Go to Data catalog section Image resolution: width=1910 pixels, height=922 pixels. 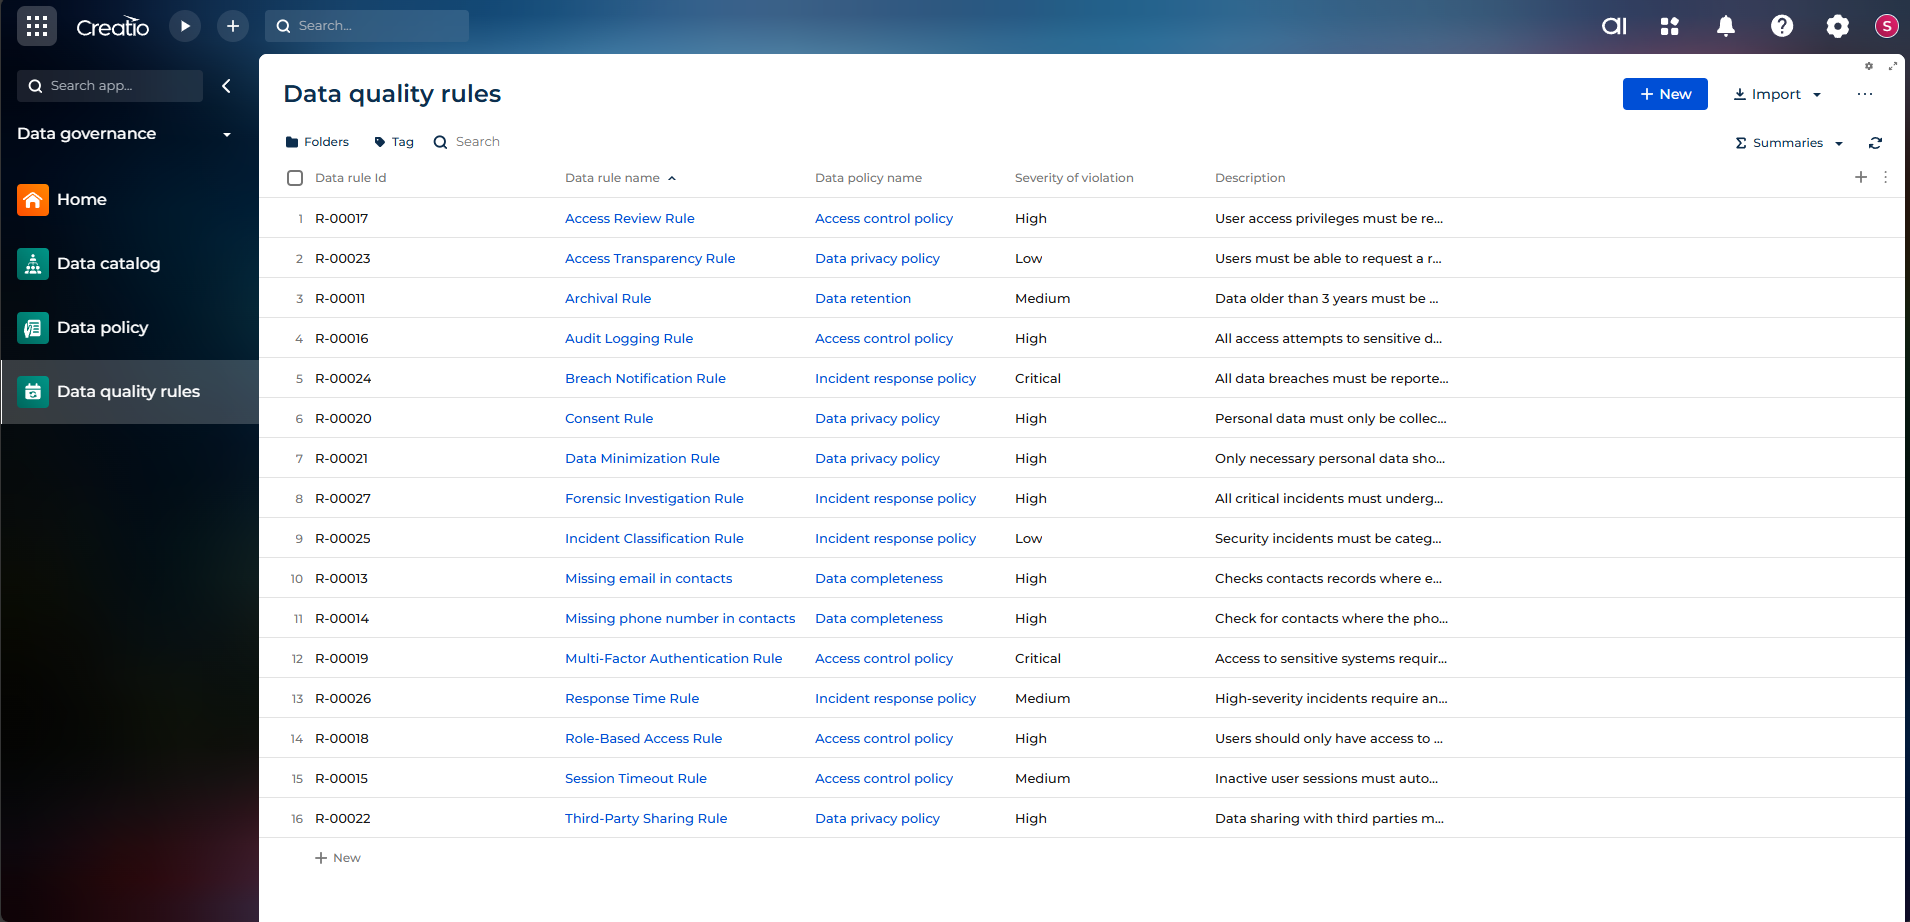(x=109, y=264)
